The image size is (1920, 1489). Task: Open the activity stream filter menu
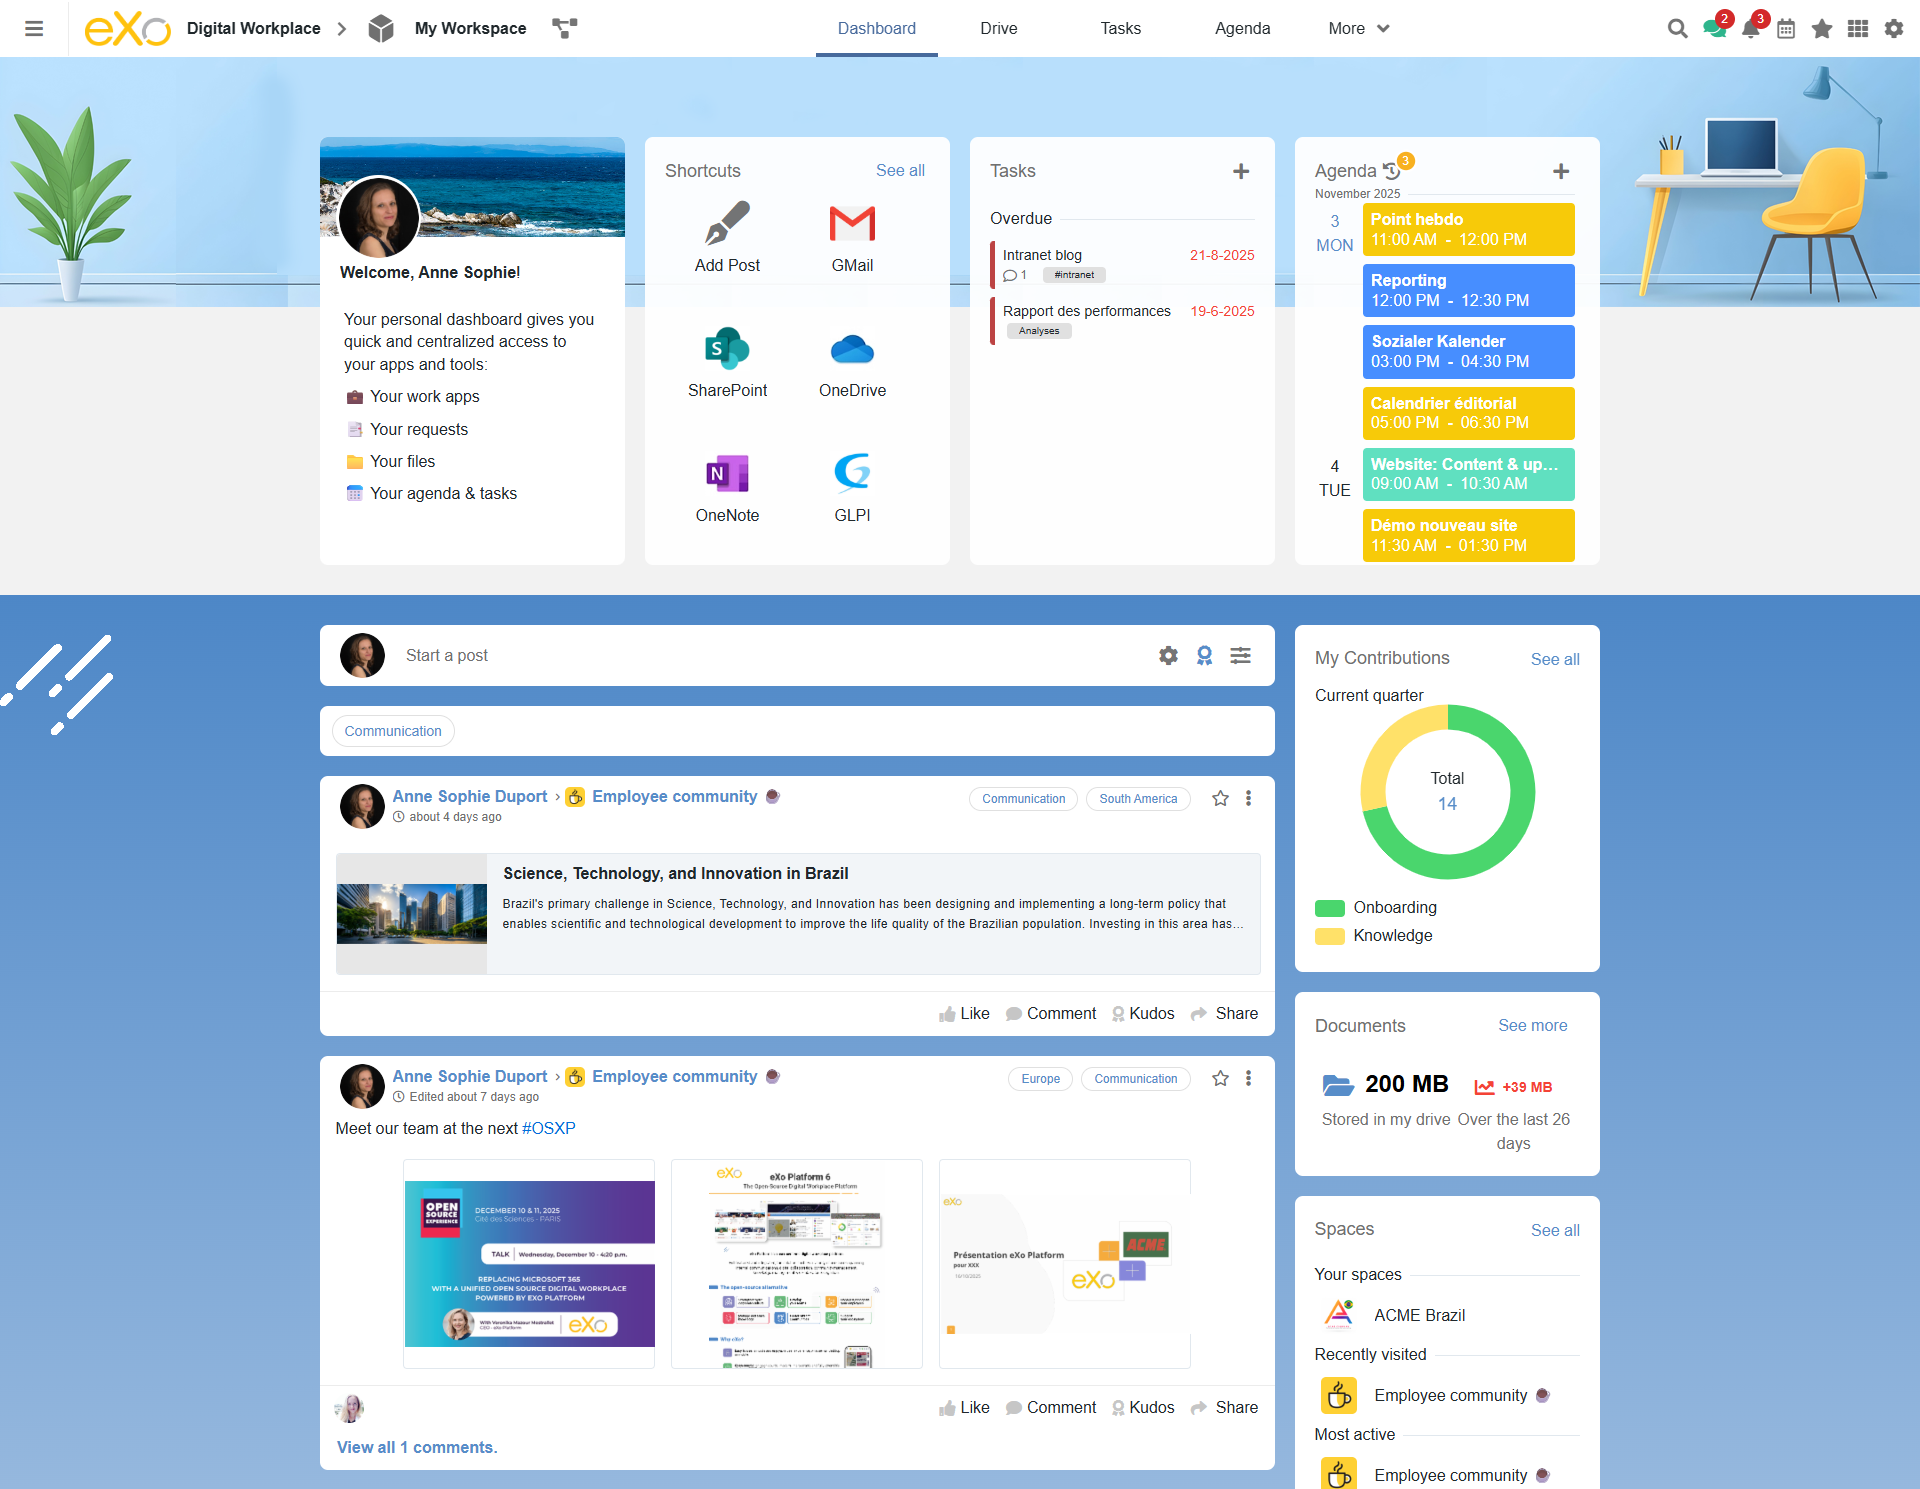(1240, 655)
